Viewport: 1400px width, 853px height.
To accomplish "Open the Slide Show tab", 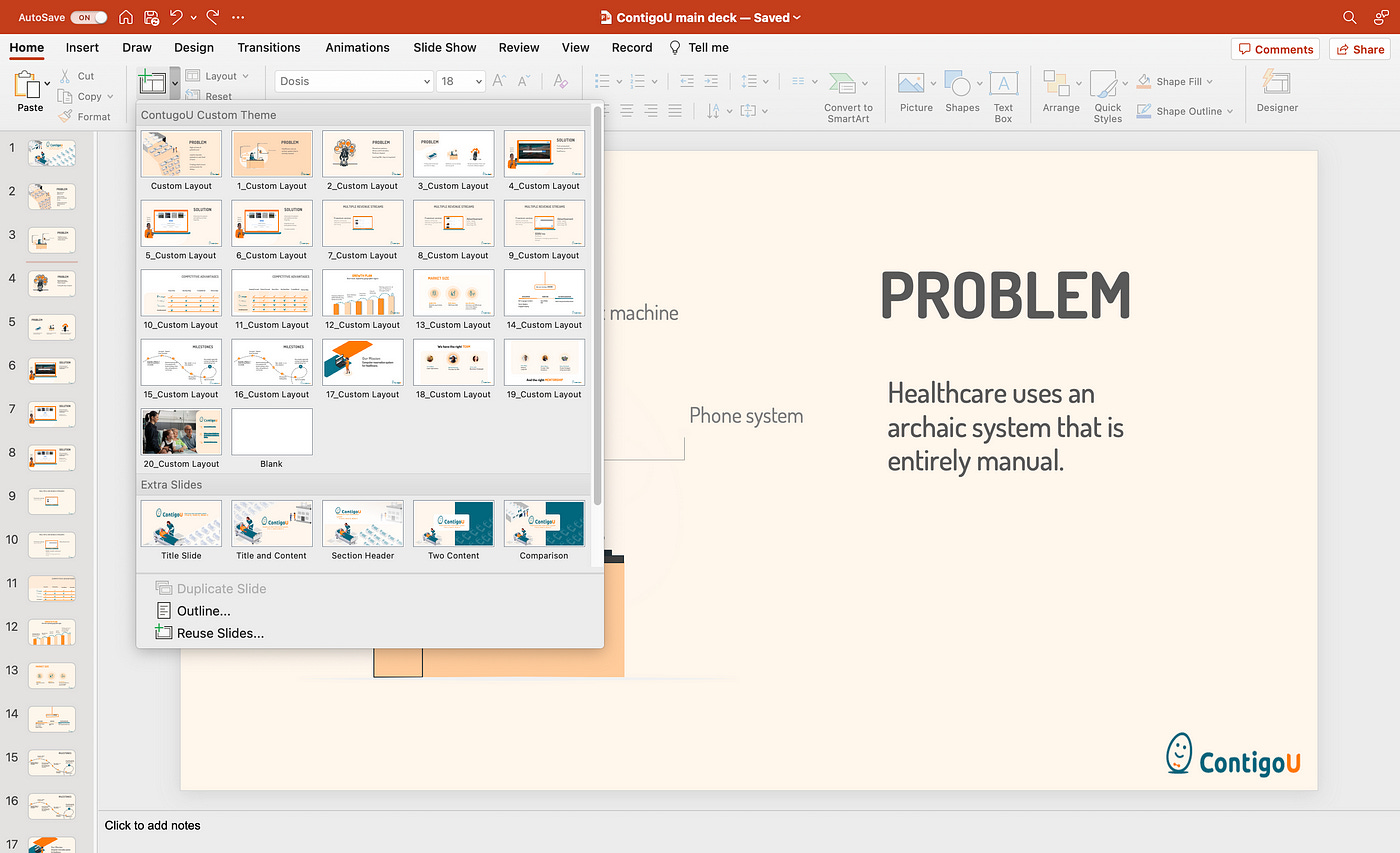I will (445, 47).
